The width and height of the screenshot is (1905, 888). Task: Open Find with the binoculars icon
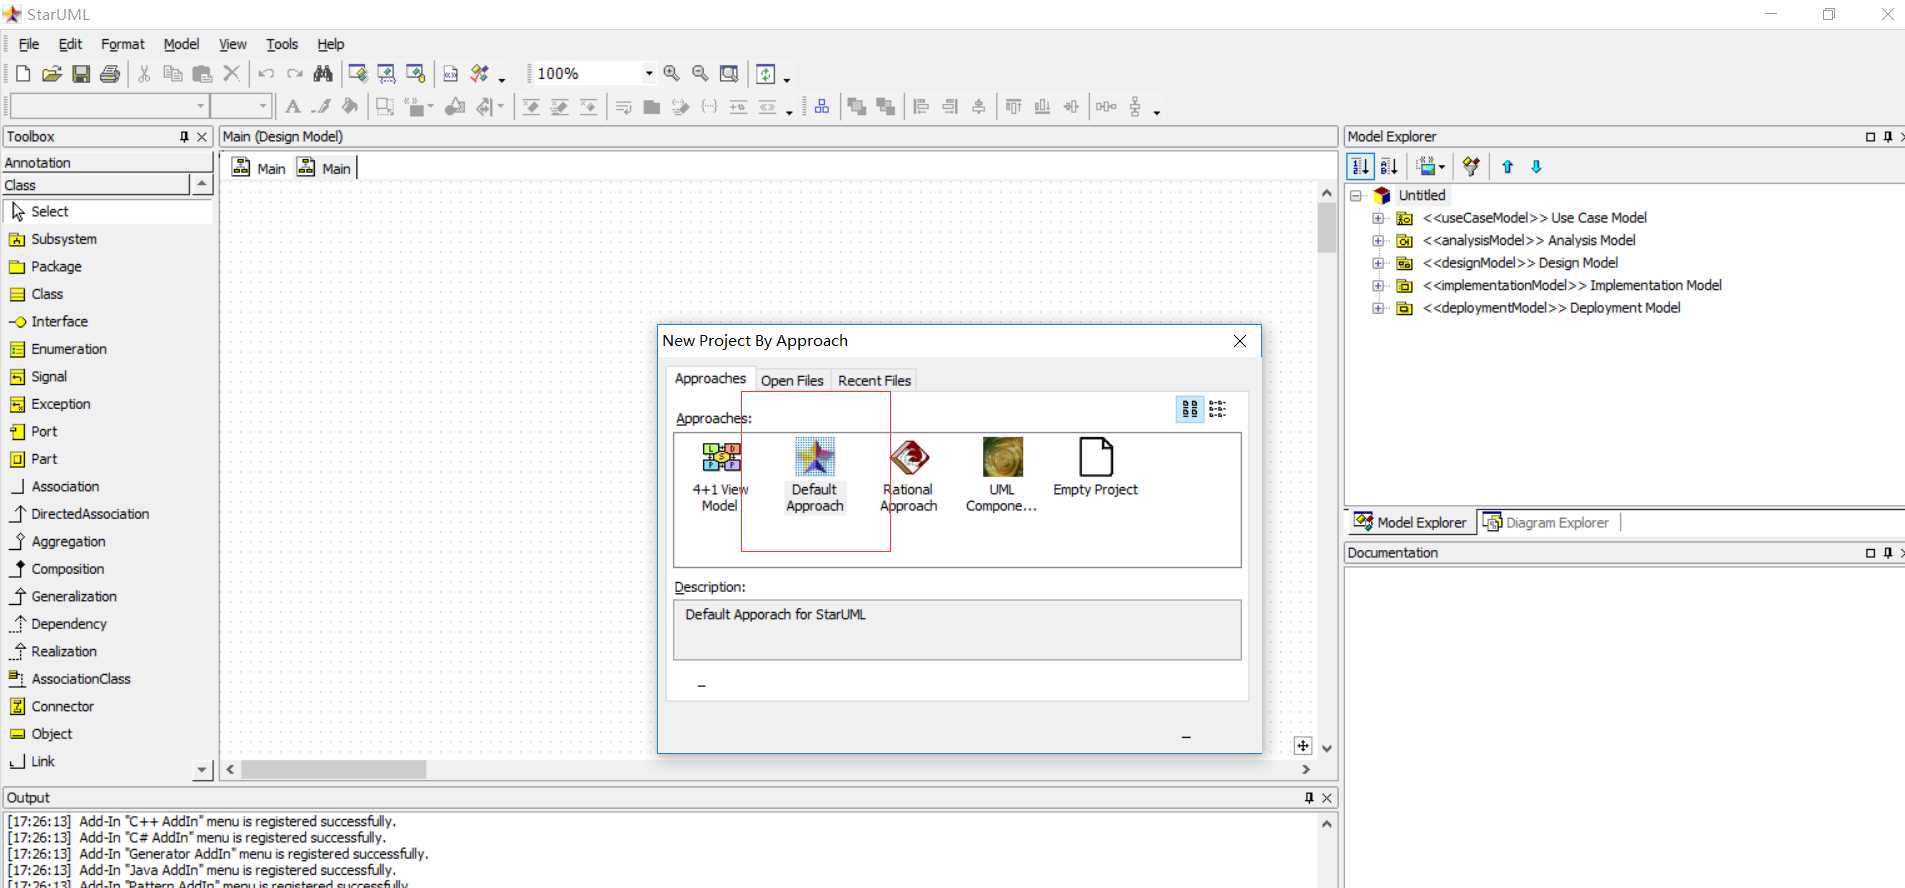point(323,74)
